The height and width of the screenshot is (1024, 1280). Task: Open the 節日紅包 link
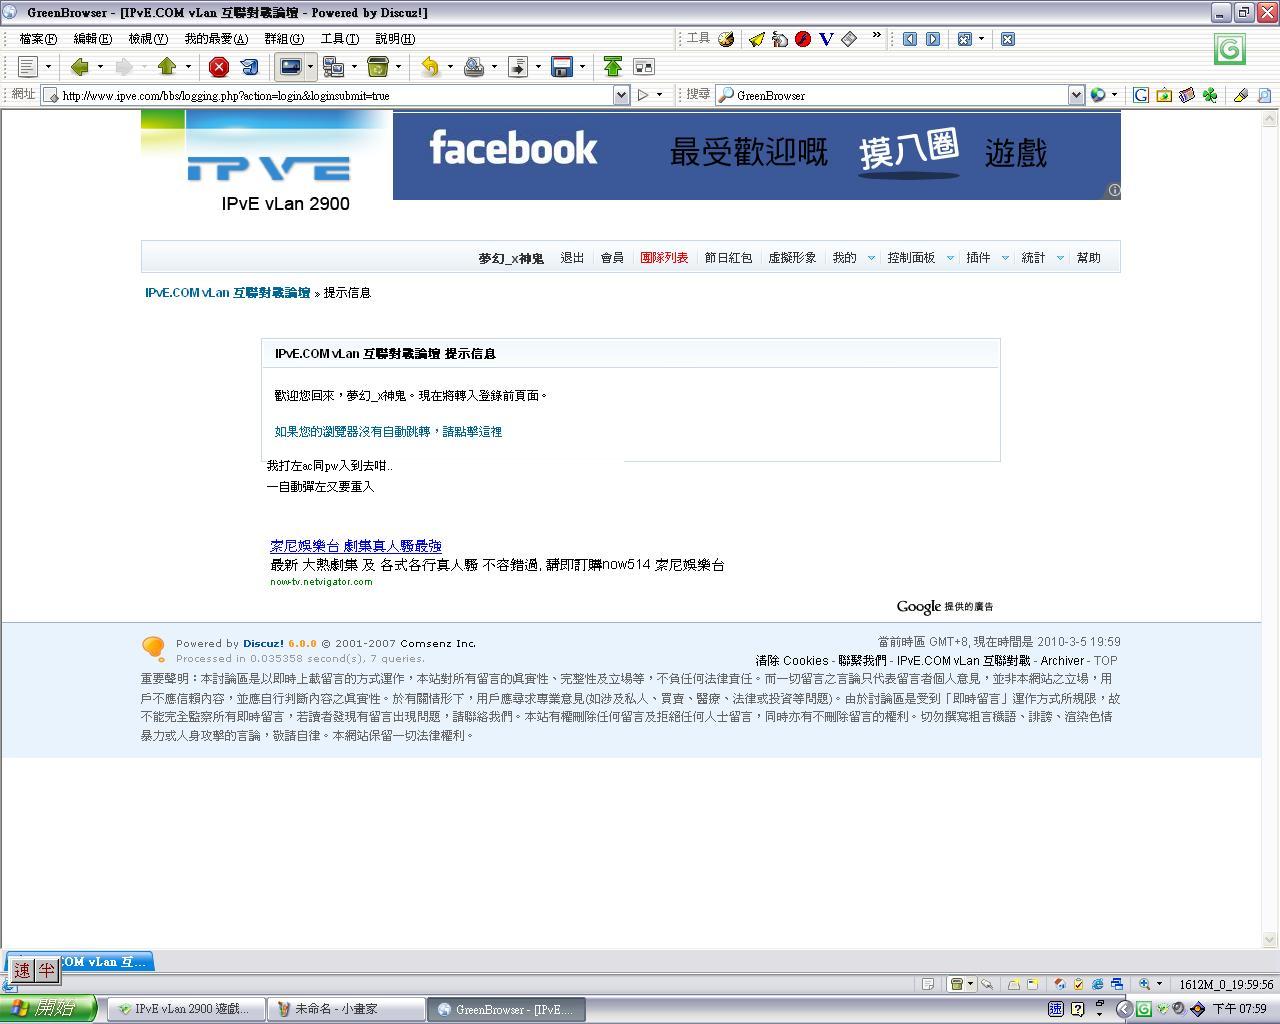pyautogui.click(x=728, y=258)
